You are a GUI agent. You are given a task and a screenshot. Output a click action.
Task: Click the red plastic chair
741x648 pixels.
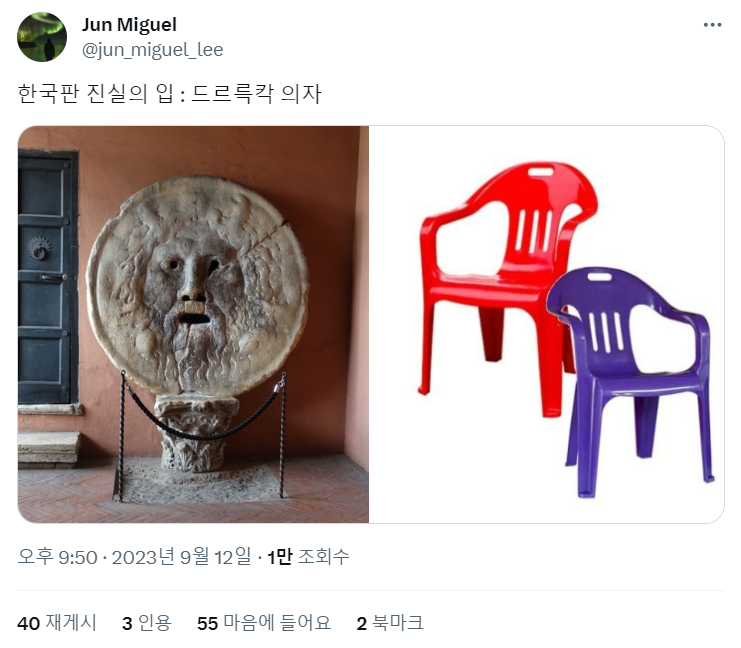(x=506, y=284)
